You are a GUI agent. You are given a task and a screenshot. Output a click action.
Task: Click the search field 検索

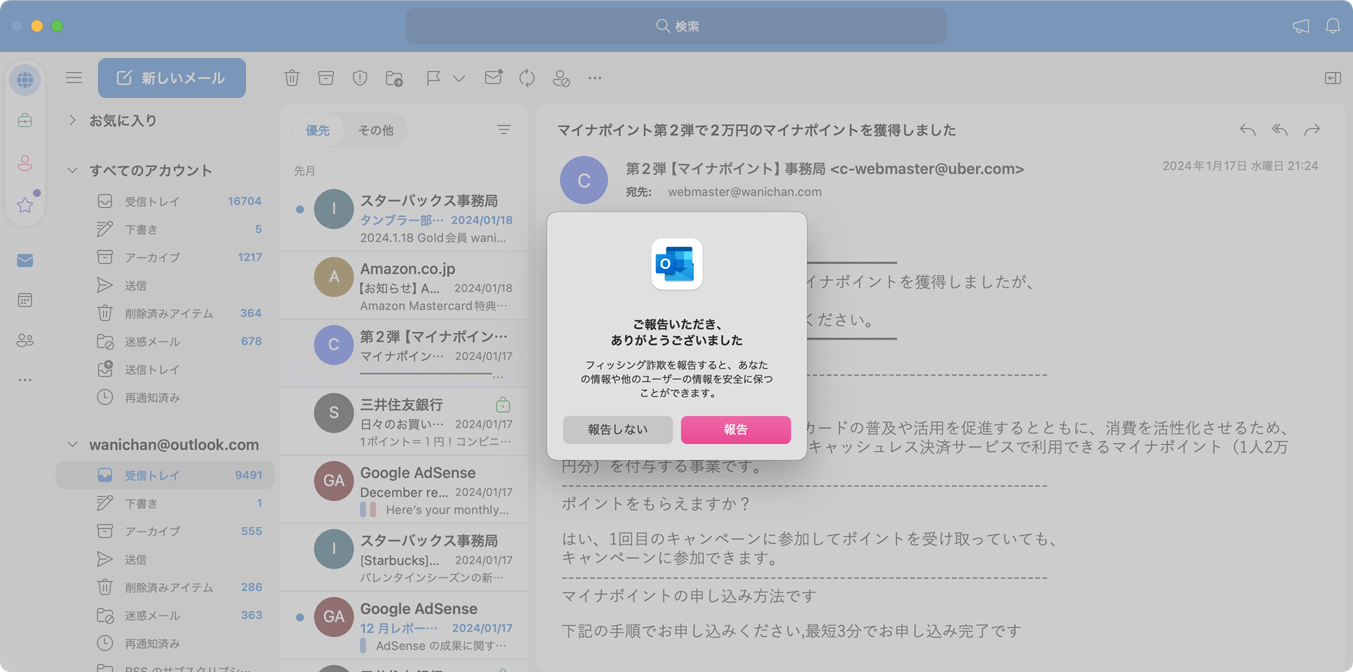(x=676, y=26)
